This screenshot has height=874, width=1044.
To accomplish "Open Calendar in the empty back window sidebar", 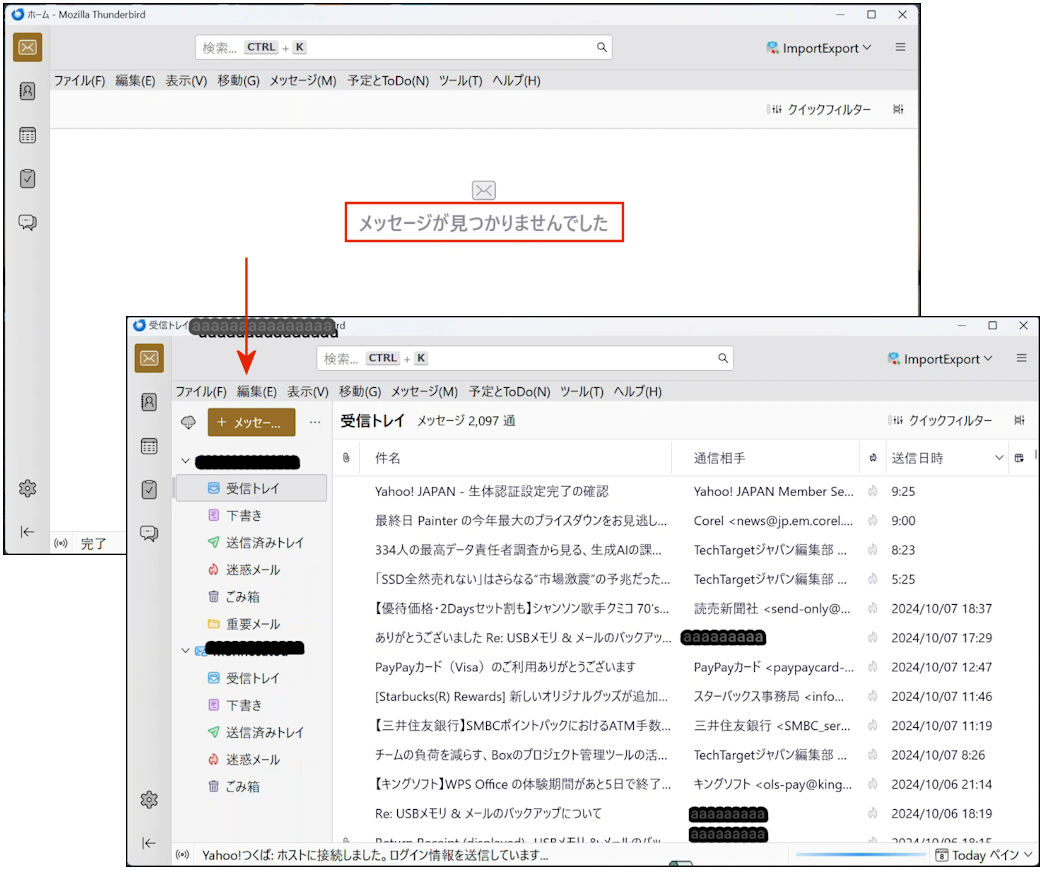I will point(28,135).
